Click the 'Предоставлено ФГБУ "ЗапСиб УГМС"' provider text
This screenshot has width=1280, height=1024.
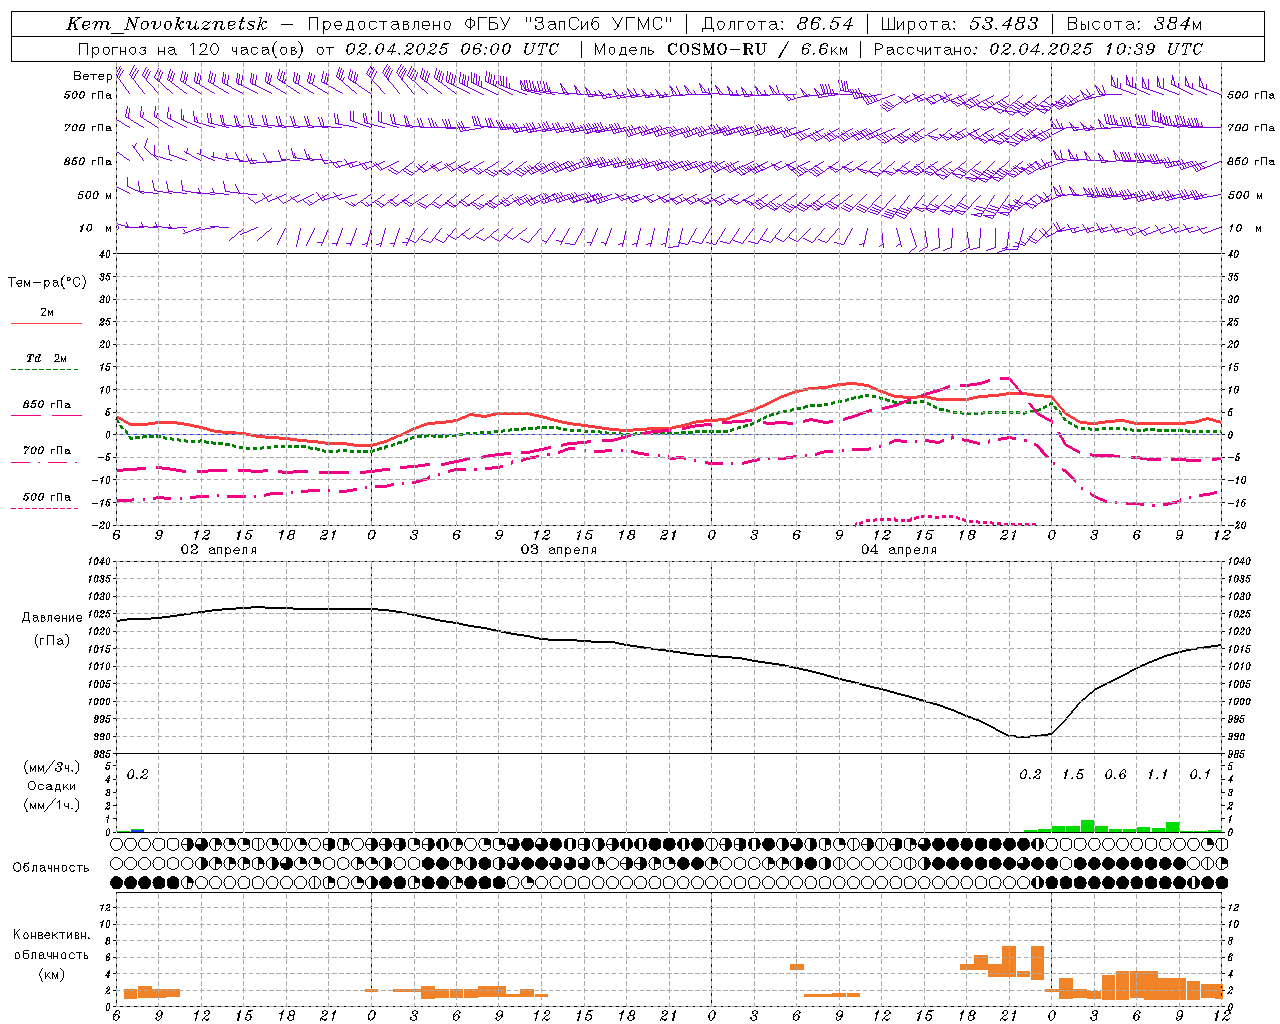tap(490, 24)
